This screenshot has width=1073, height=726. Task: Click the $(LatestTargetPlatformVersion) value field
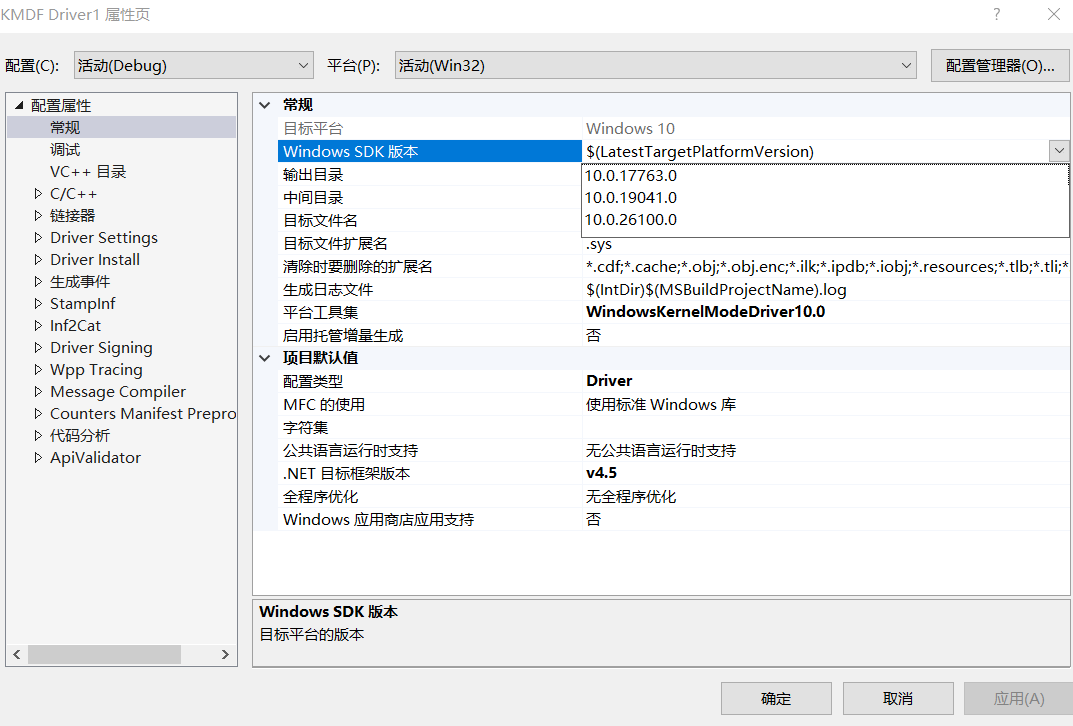pos(815,151)
